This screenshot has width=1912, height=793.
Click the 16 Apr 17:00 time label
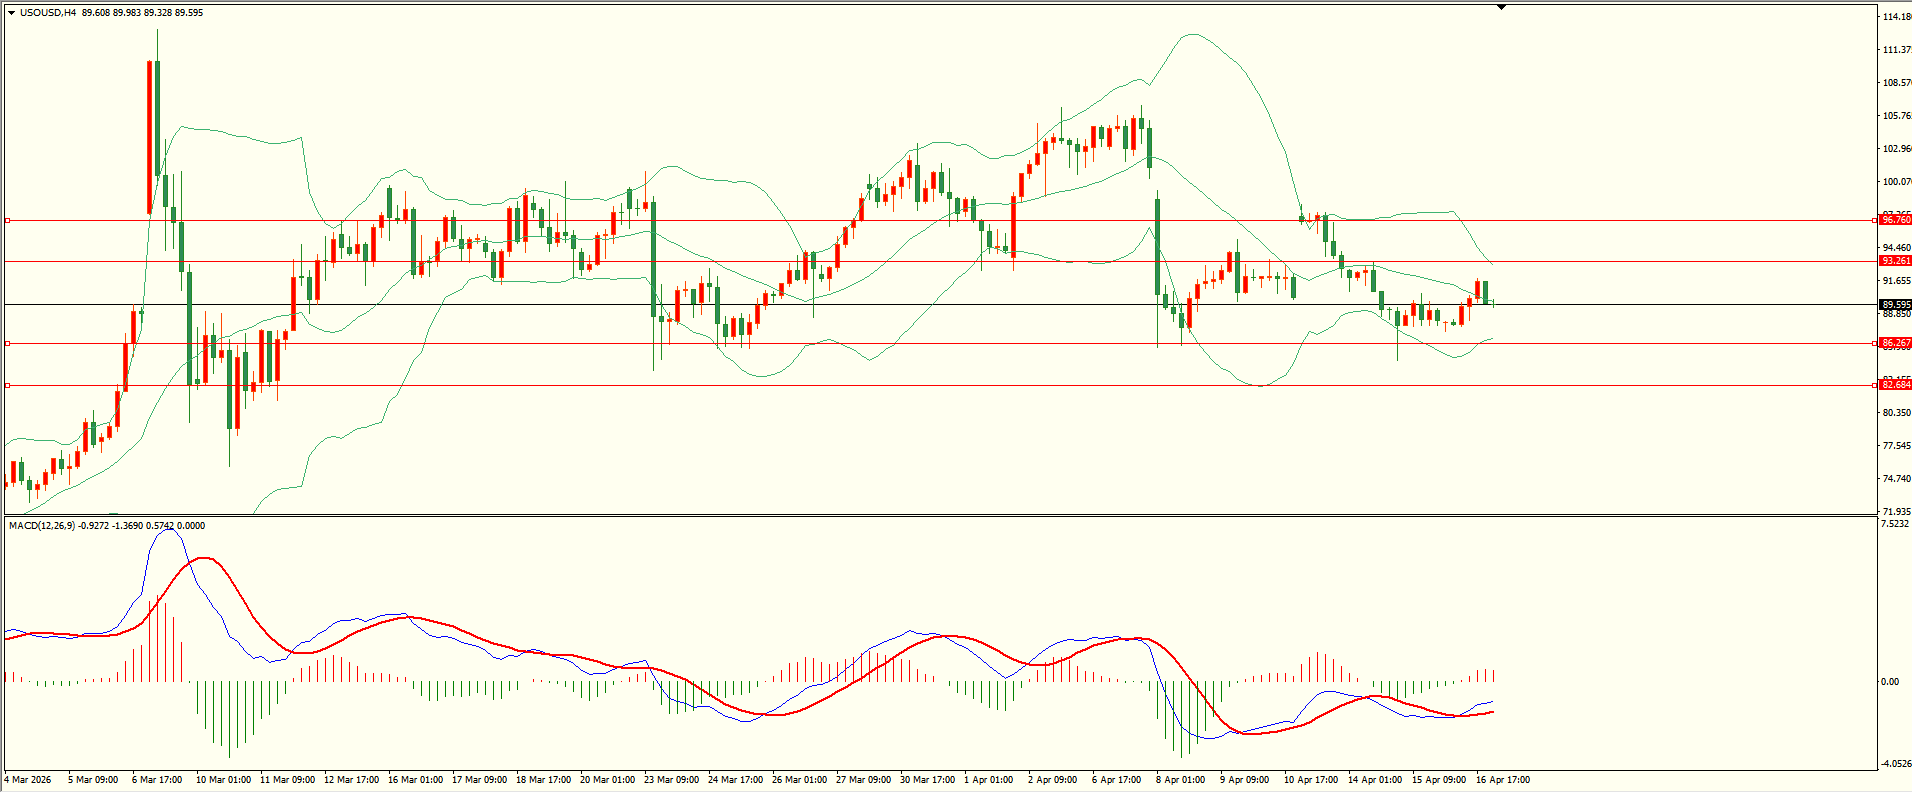coord(1502,780)
